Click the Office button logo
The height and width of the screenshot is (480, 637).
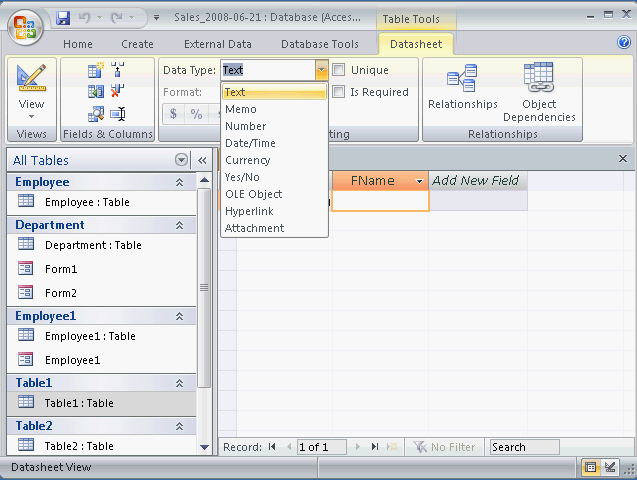coord(27,26)
